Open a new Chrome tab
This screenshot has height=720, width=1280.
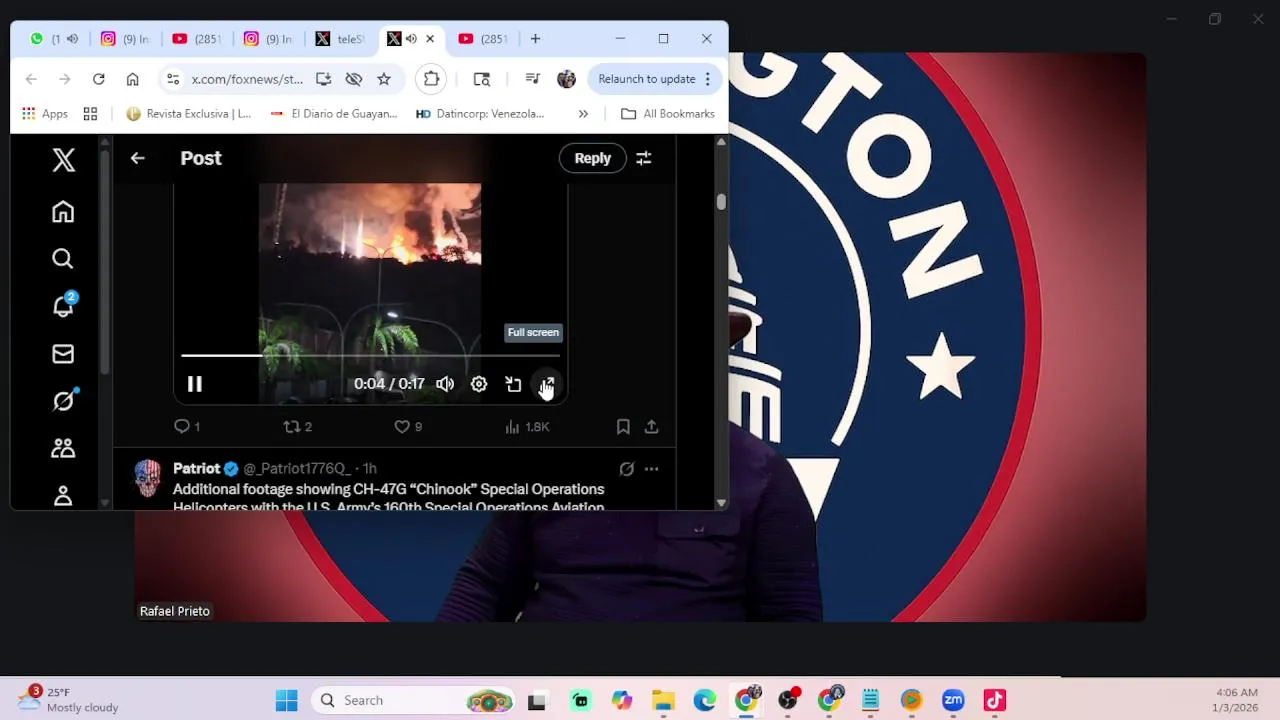(x=536, y=39)
